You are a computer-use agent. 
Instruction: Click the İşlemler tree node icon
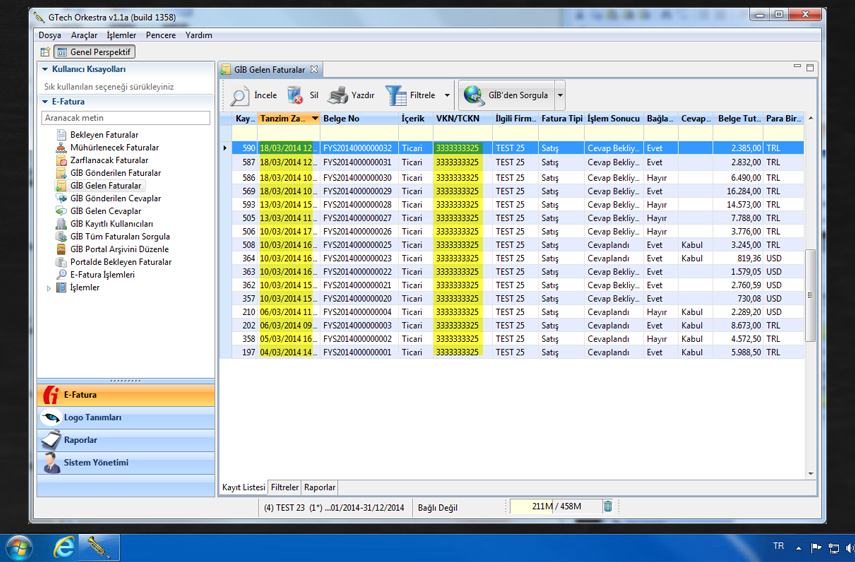point(61,287)
